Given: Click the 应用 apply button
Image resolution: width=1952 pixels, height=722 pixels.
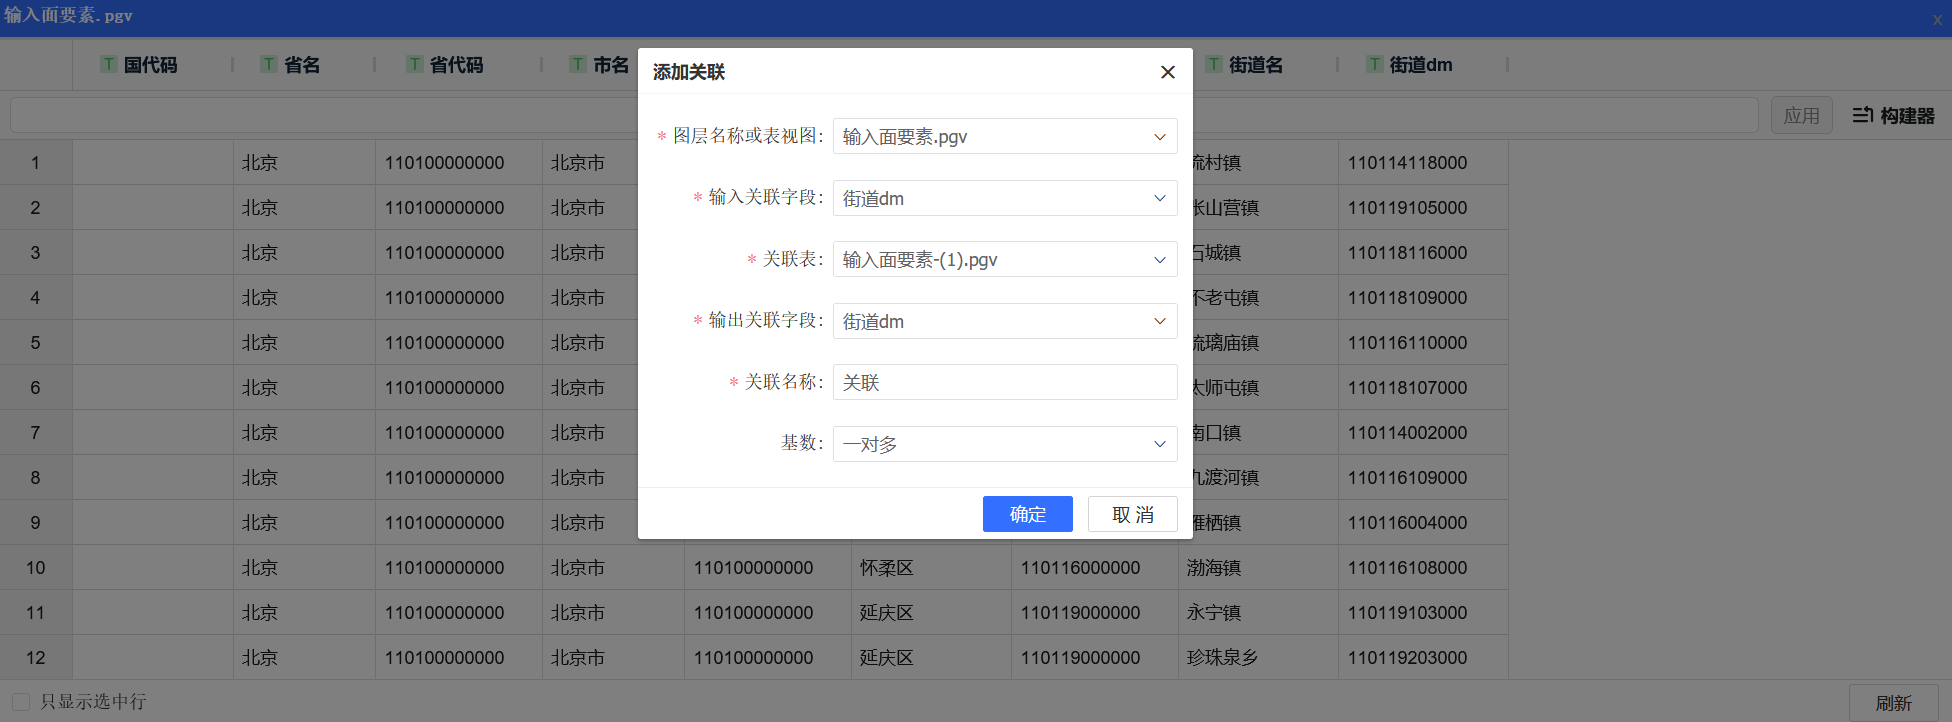Looking at the screenshot, I should tap(1801, 116).
